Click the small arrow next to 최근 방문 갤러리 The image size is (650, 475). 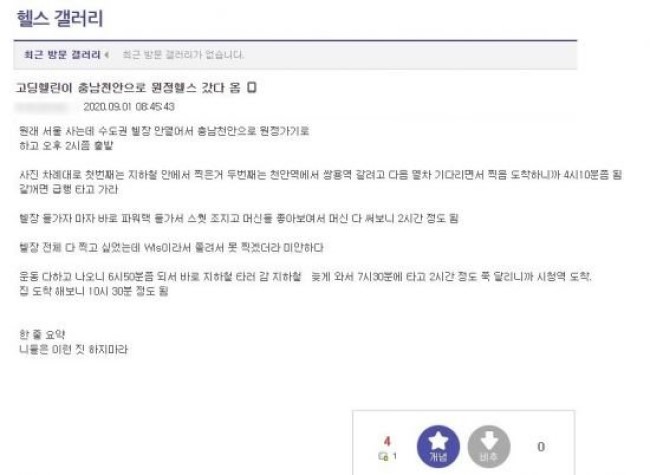point(107,55)
